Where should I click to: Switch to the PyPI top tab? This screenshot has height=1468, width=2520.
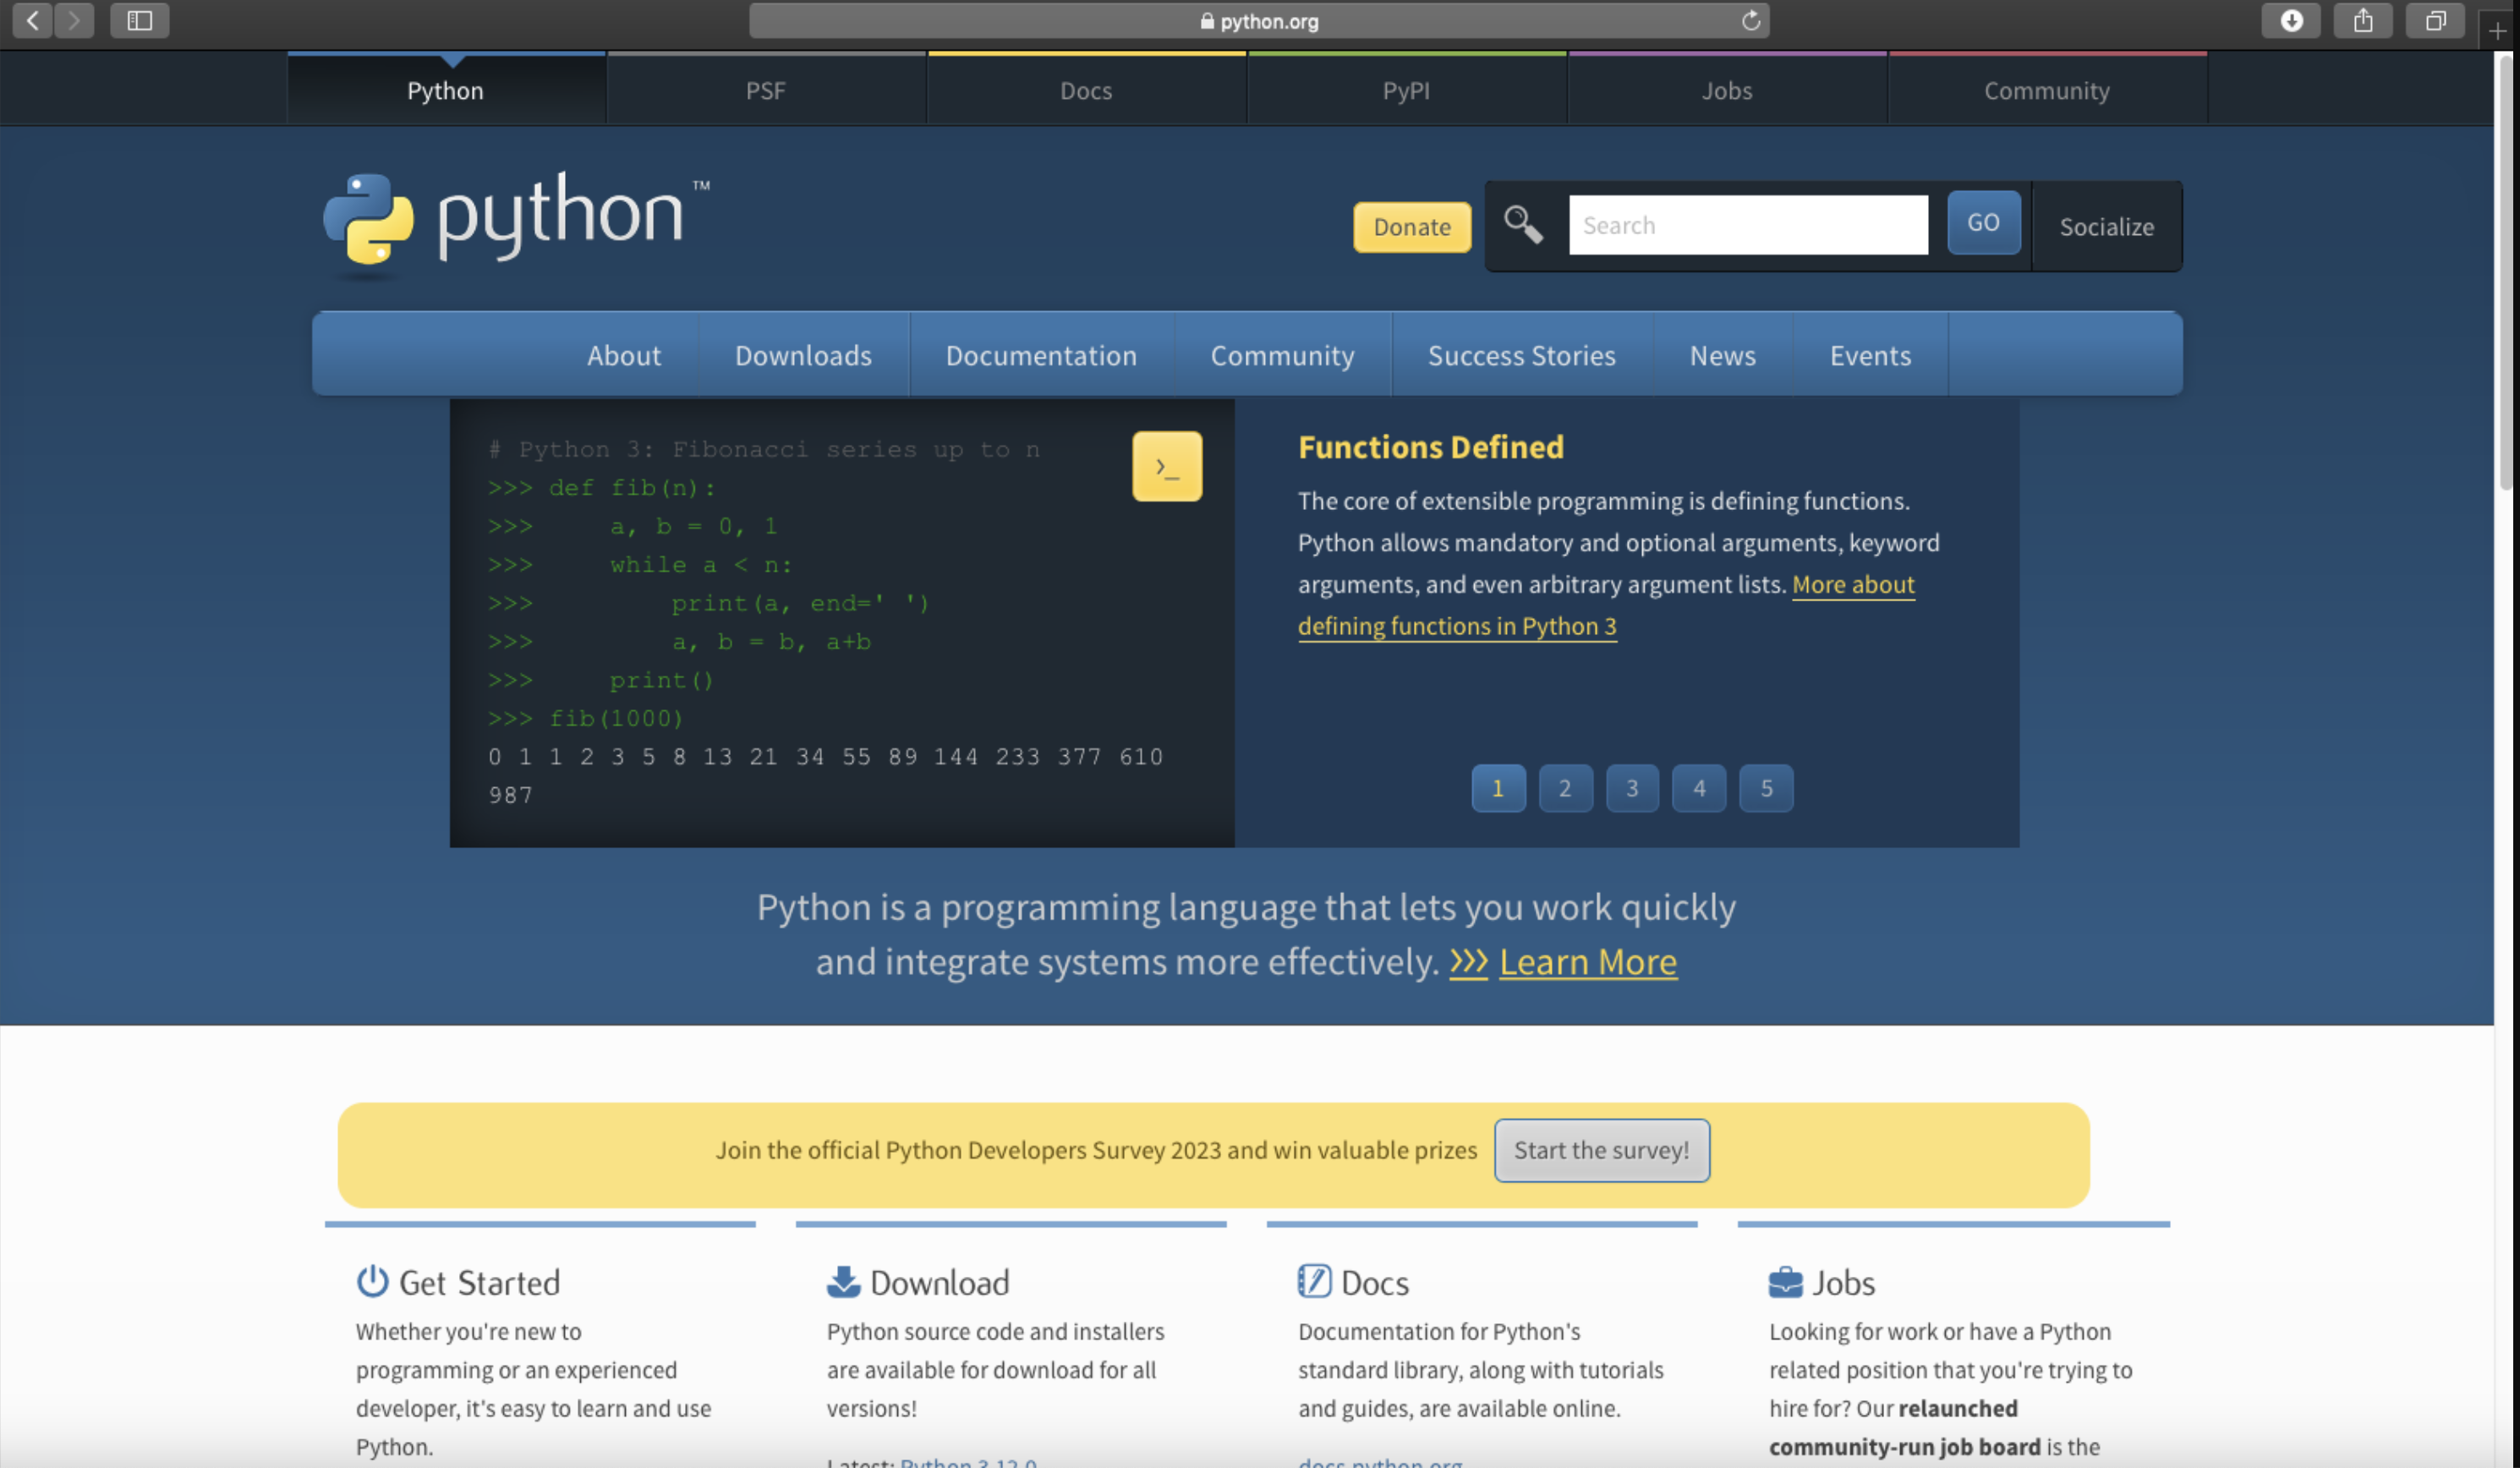coord(1406,90)
